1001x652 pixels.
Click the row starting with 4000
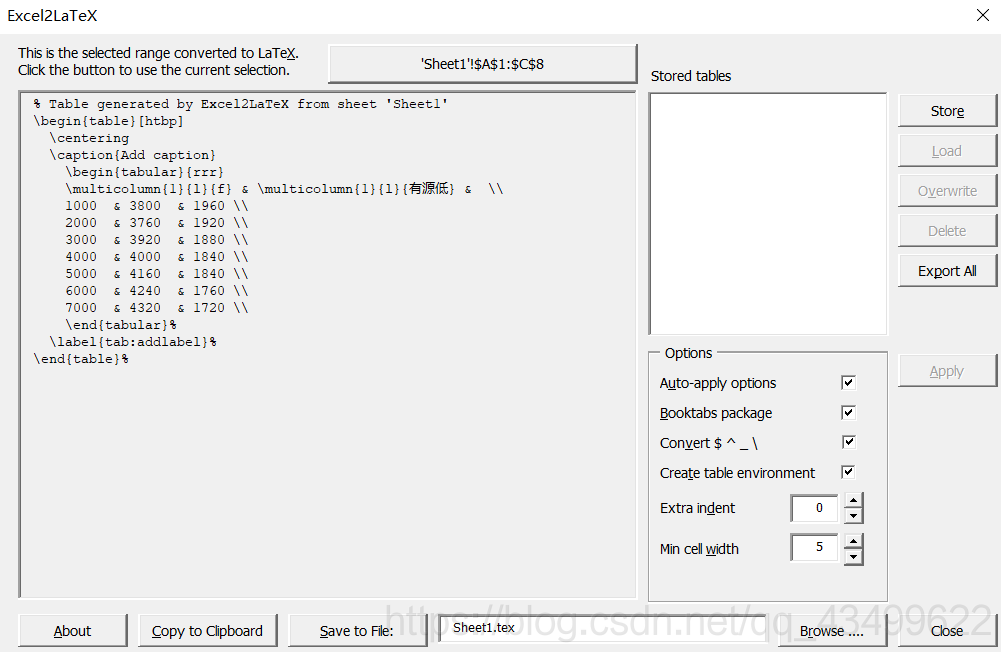(x=156, y=257)
